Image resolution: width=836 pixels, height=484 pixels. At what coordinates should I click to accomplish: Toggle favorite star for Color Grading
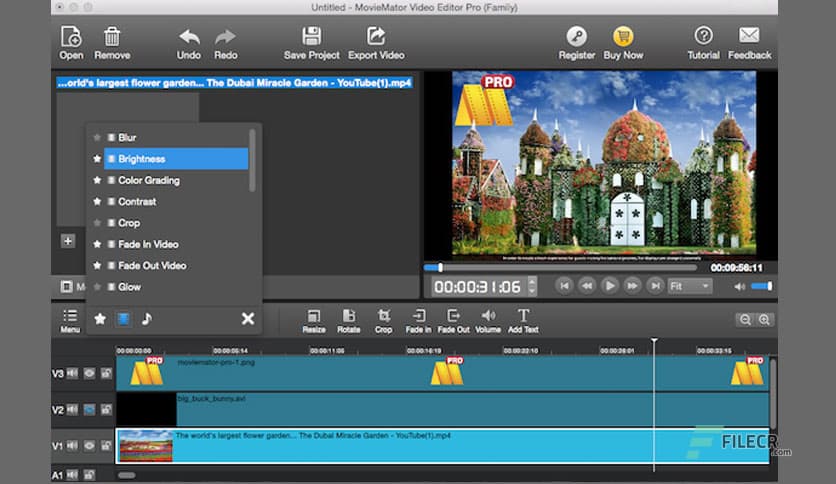tap(97, 180)
